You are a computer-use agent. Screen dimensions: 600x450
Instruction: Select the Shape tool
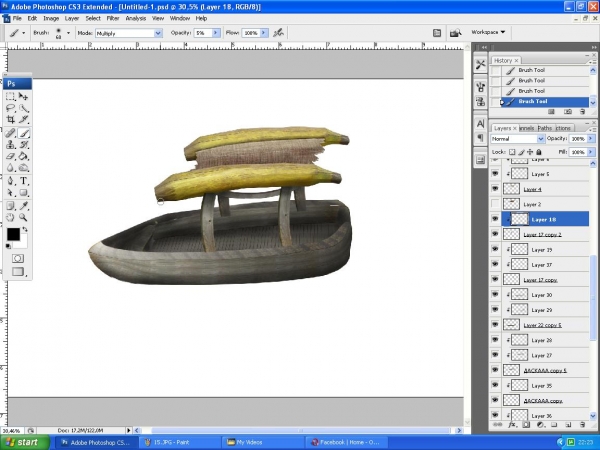(x=23, y=192)
